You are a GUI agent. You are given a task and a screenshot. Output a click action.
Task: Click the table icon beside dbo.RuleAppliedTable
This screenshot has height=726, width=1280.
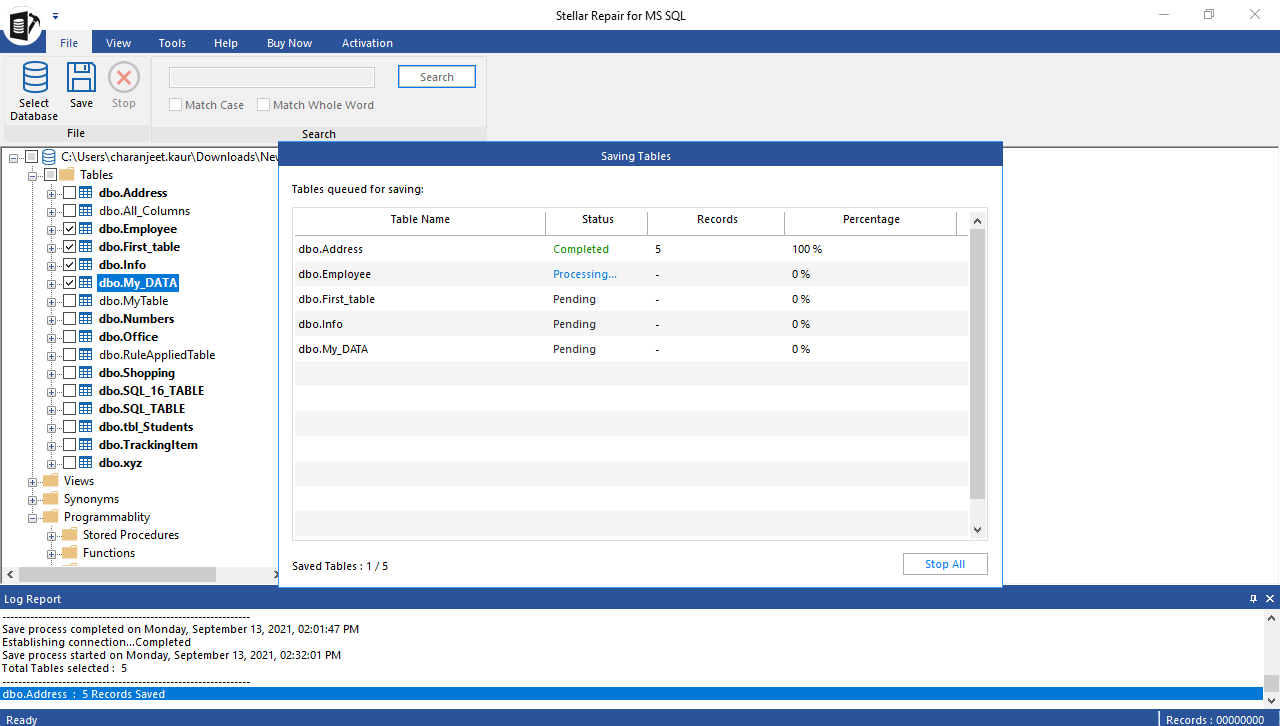(86, 355)
